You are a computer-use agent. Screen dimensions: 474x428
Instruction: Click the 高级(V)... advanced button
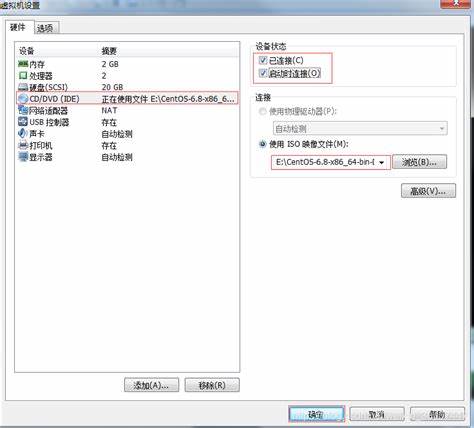click(x=428, y=191)
